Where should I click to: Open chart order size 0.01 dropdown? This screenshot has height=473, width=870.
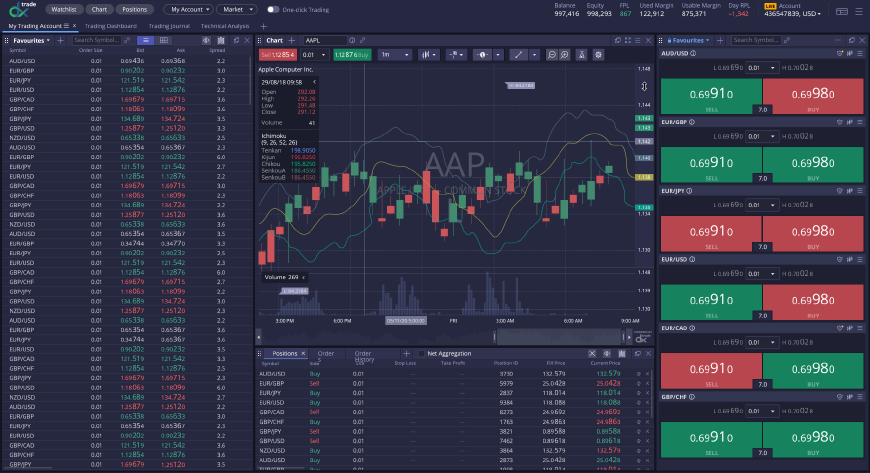coord(315,55)
